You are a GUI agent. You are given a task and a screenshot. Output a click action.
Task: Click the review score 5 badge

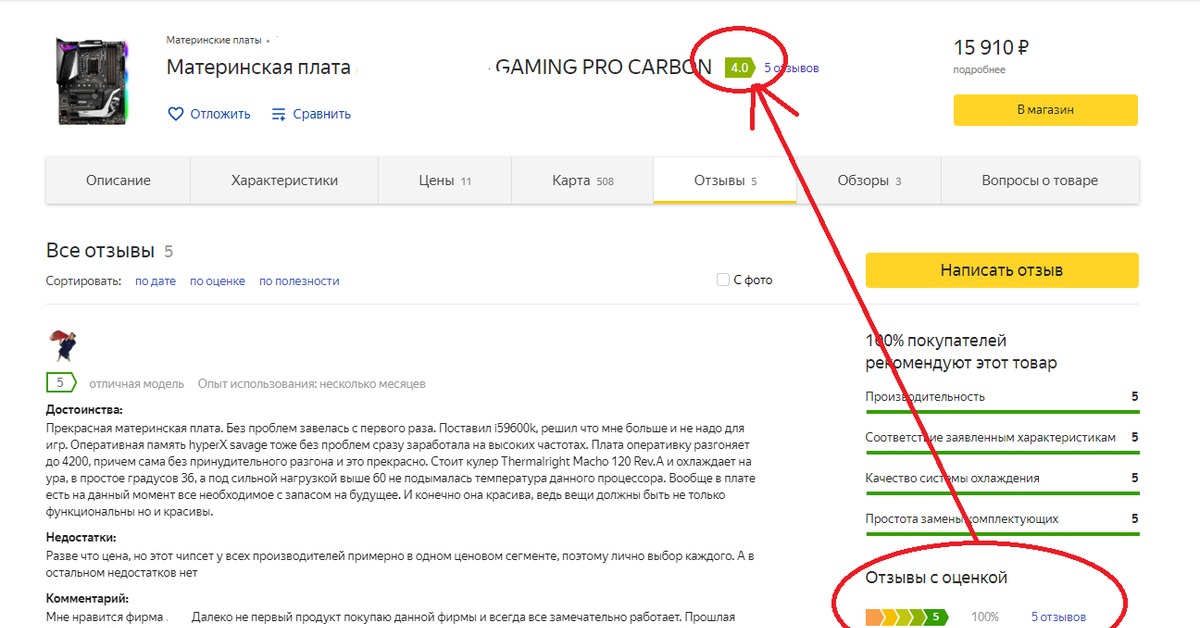61,383
